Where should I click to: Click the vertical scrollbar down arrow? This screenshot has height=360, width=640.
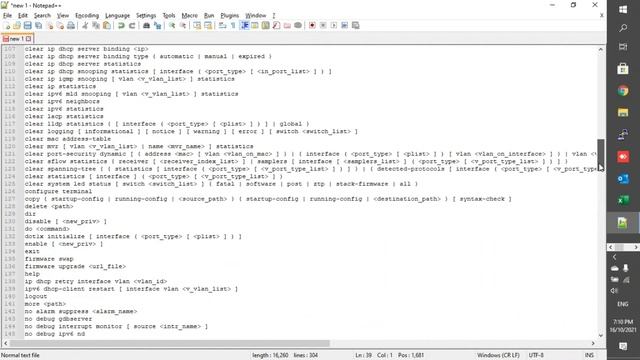tap(600, 336)
